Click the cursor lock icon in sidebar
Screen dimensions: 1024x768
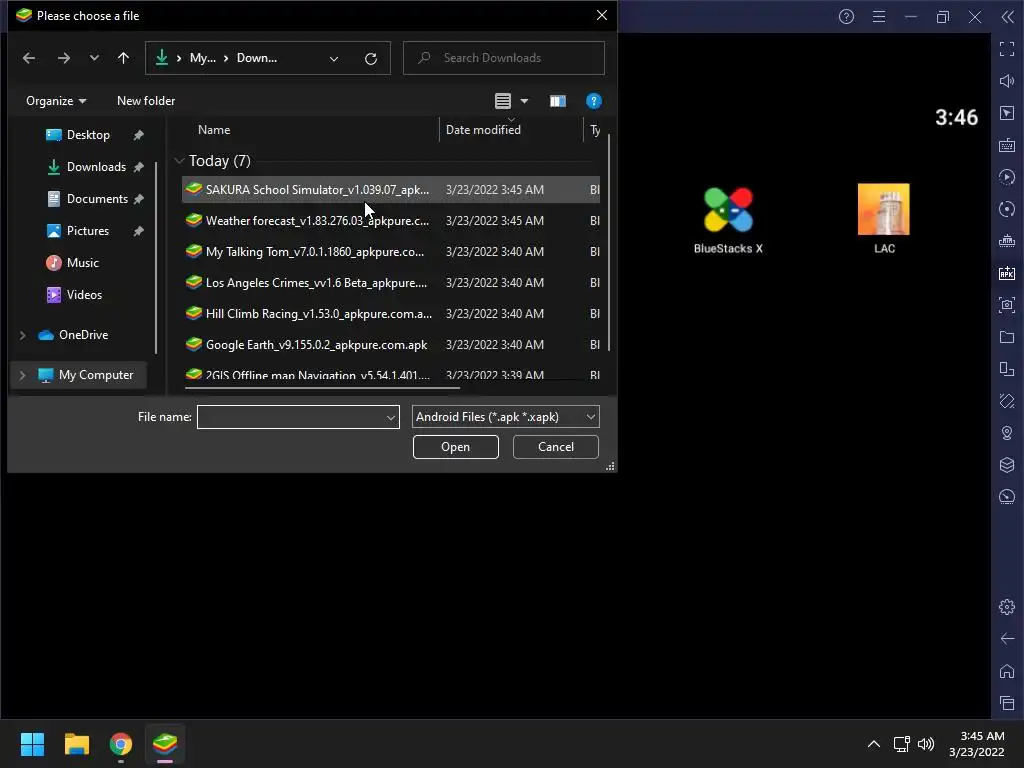point(1006,113)
